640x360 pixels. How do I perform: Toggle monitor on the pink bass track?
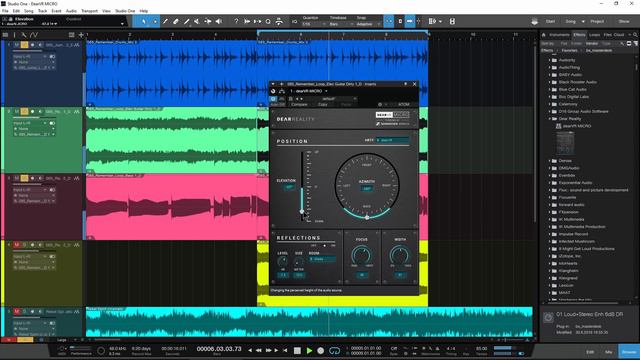coord(40,178)
